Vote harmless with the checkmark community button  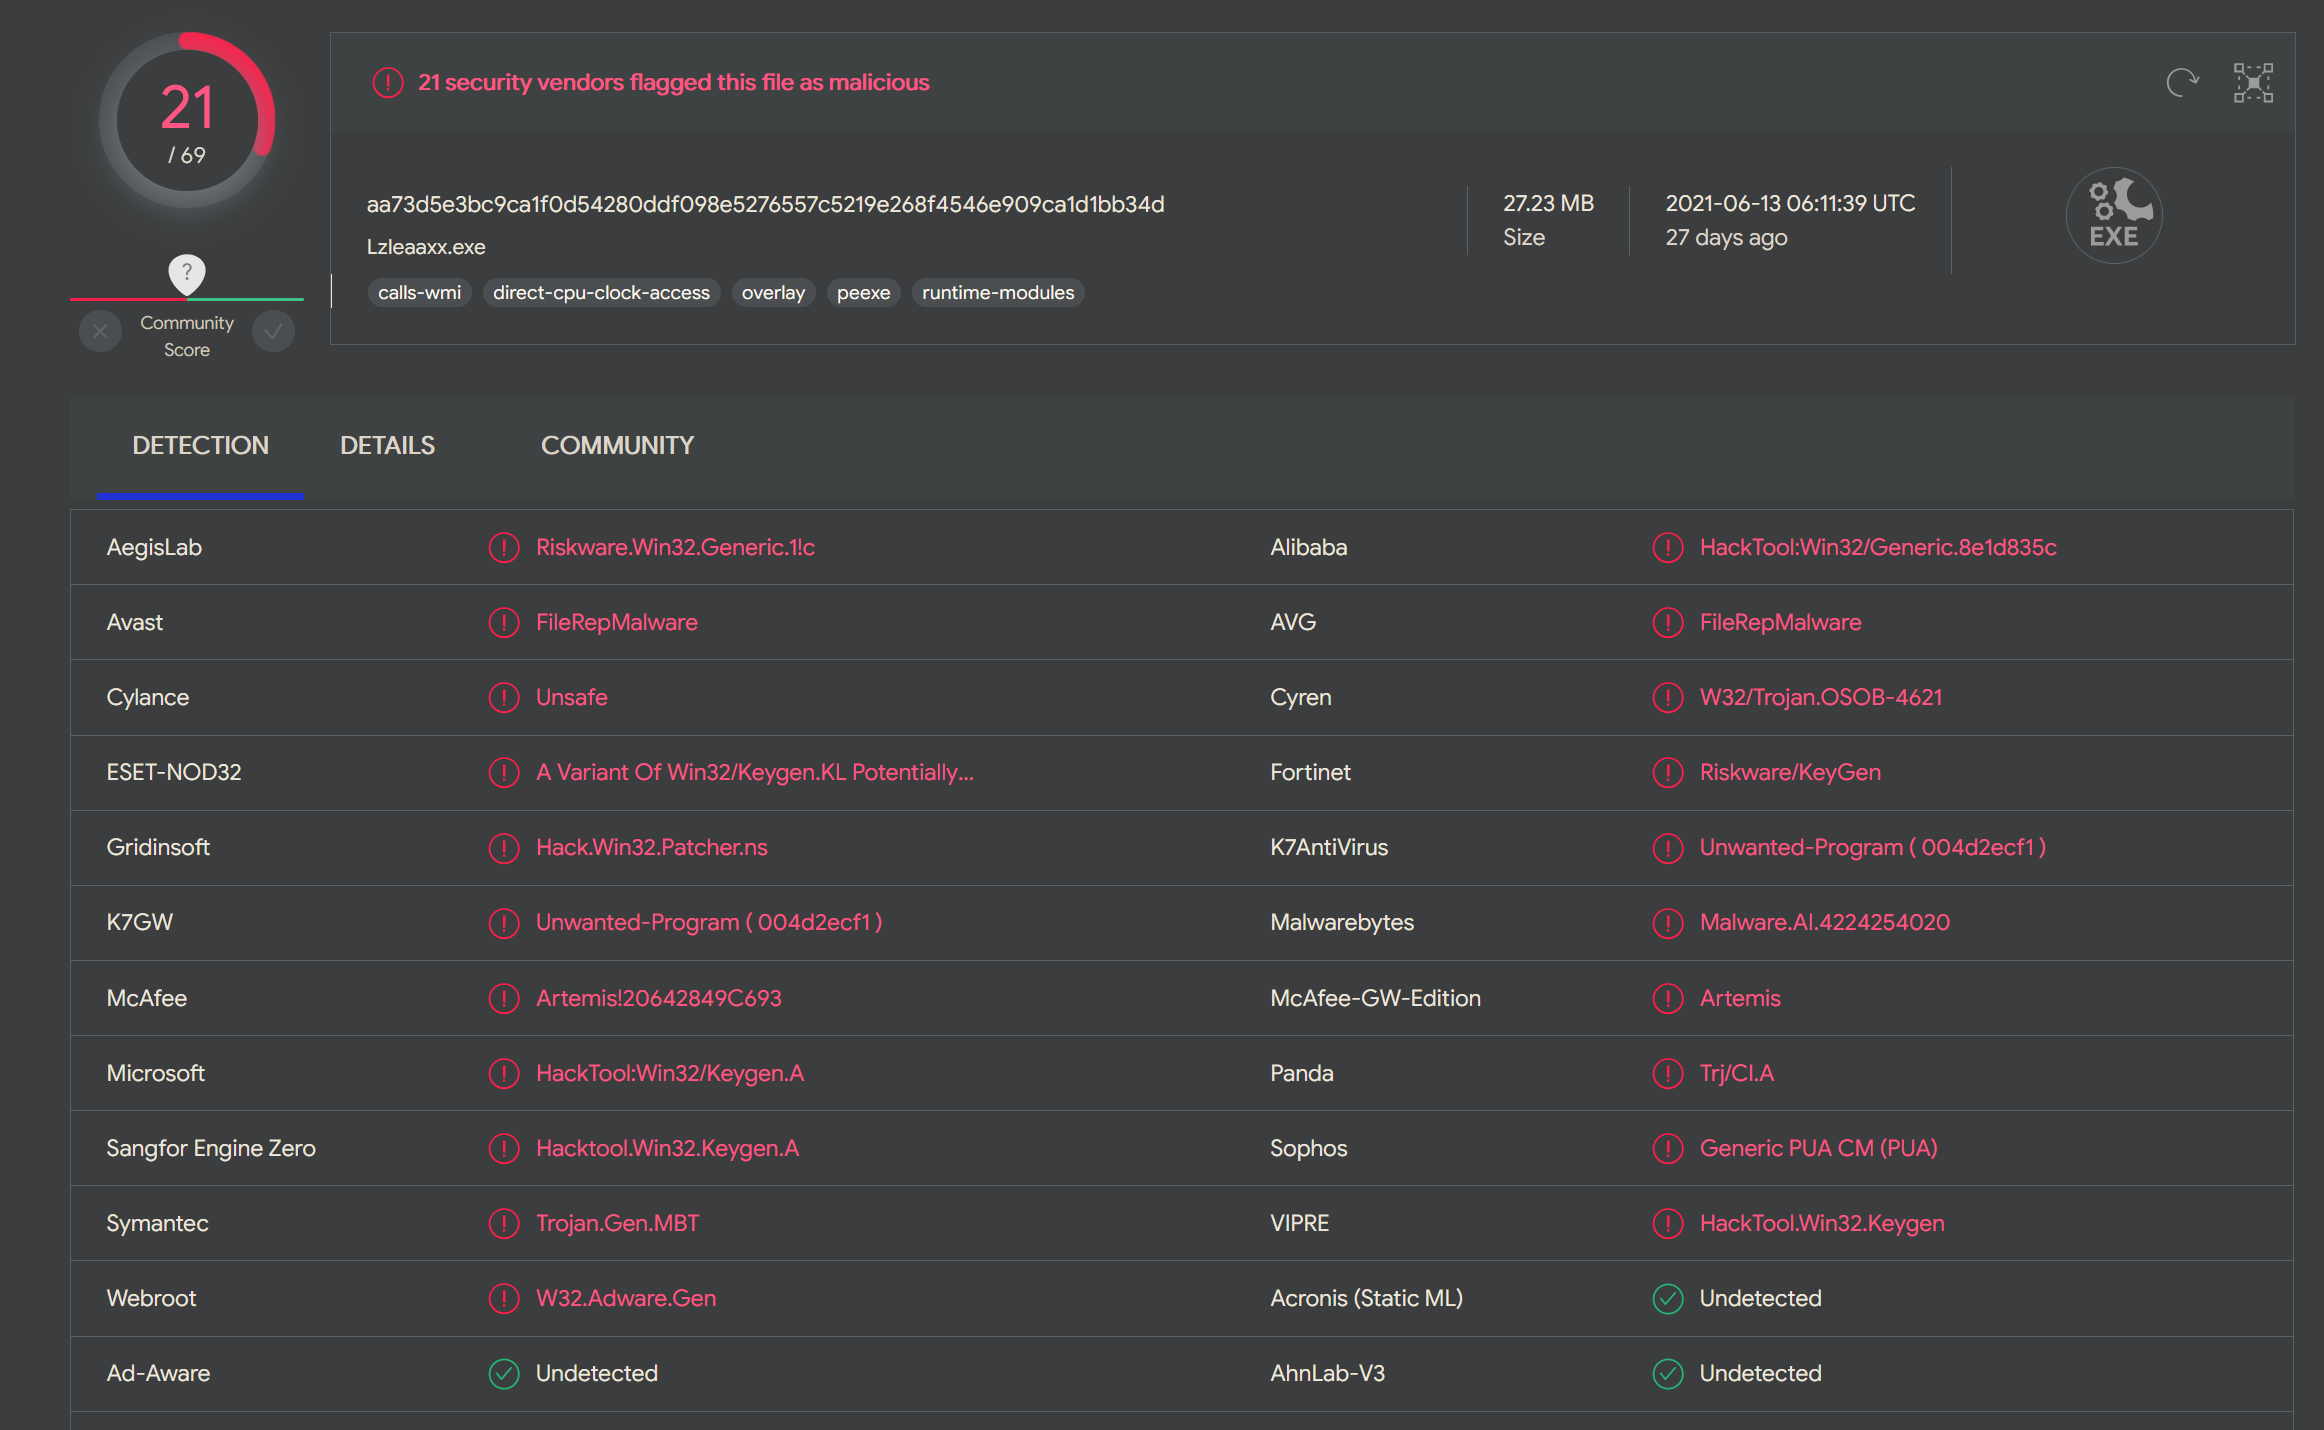(x=273, y=332)
